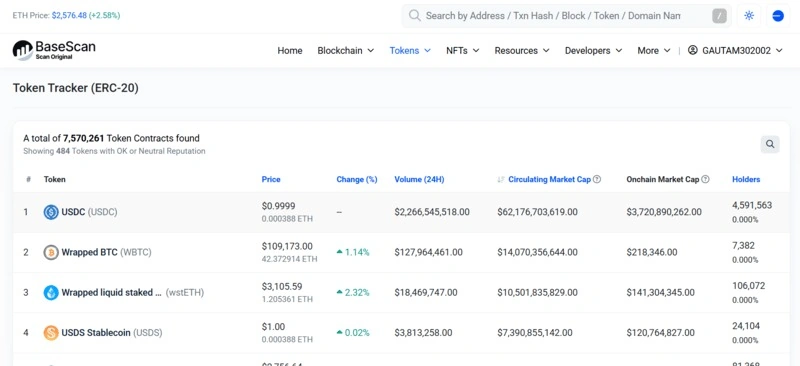Sort by Circulating Market Cap column
Image resolution: width=800 pixels, height=366 pixels.
pyautogui.click(x=549, y=179)
